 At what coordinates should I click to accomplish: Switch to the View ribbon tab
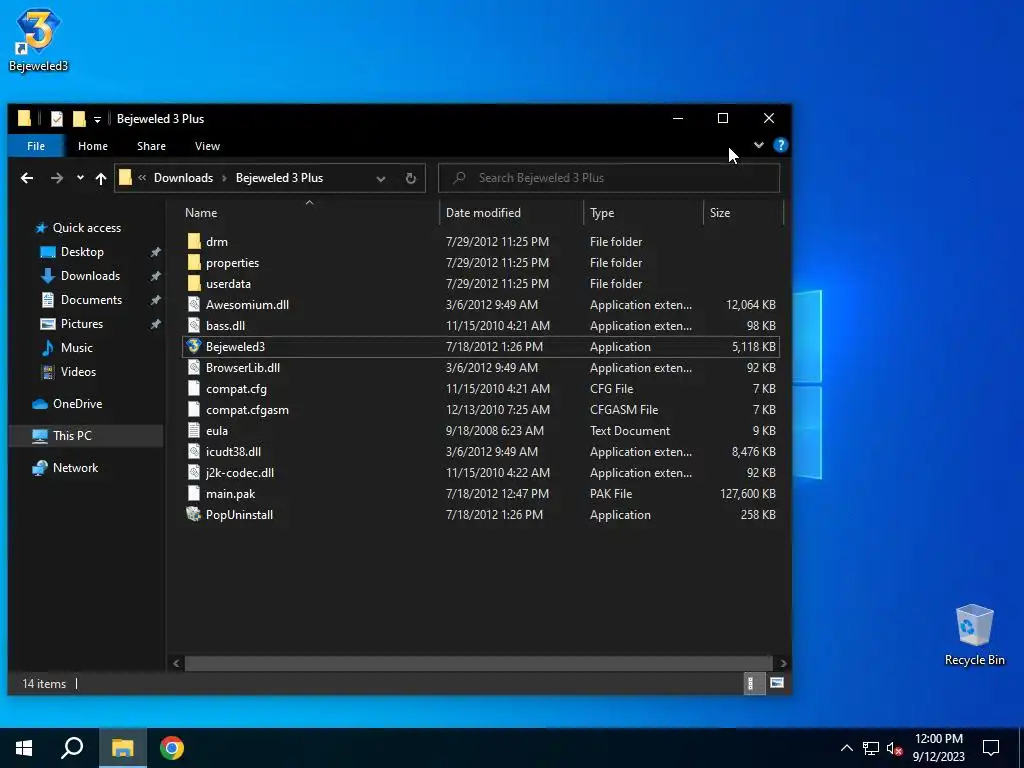click(x=207, y=146)
